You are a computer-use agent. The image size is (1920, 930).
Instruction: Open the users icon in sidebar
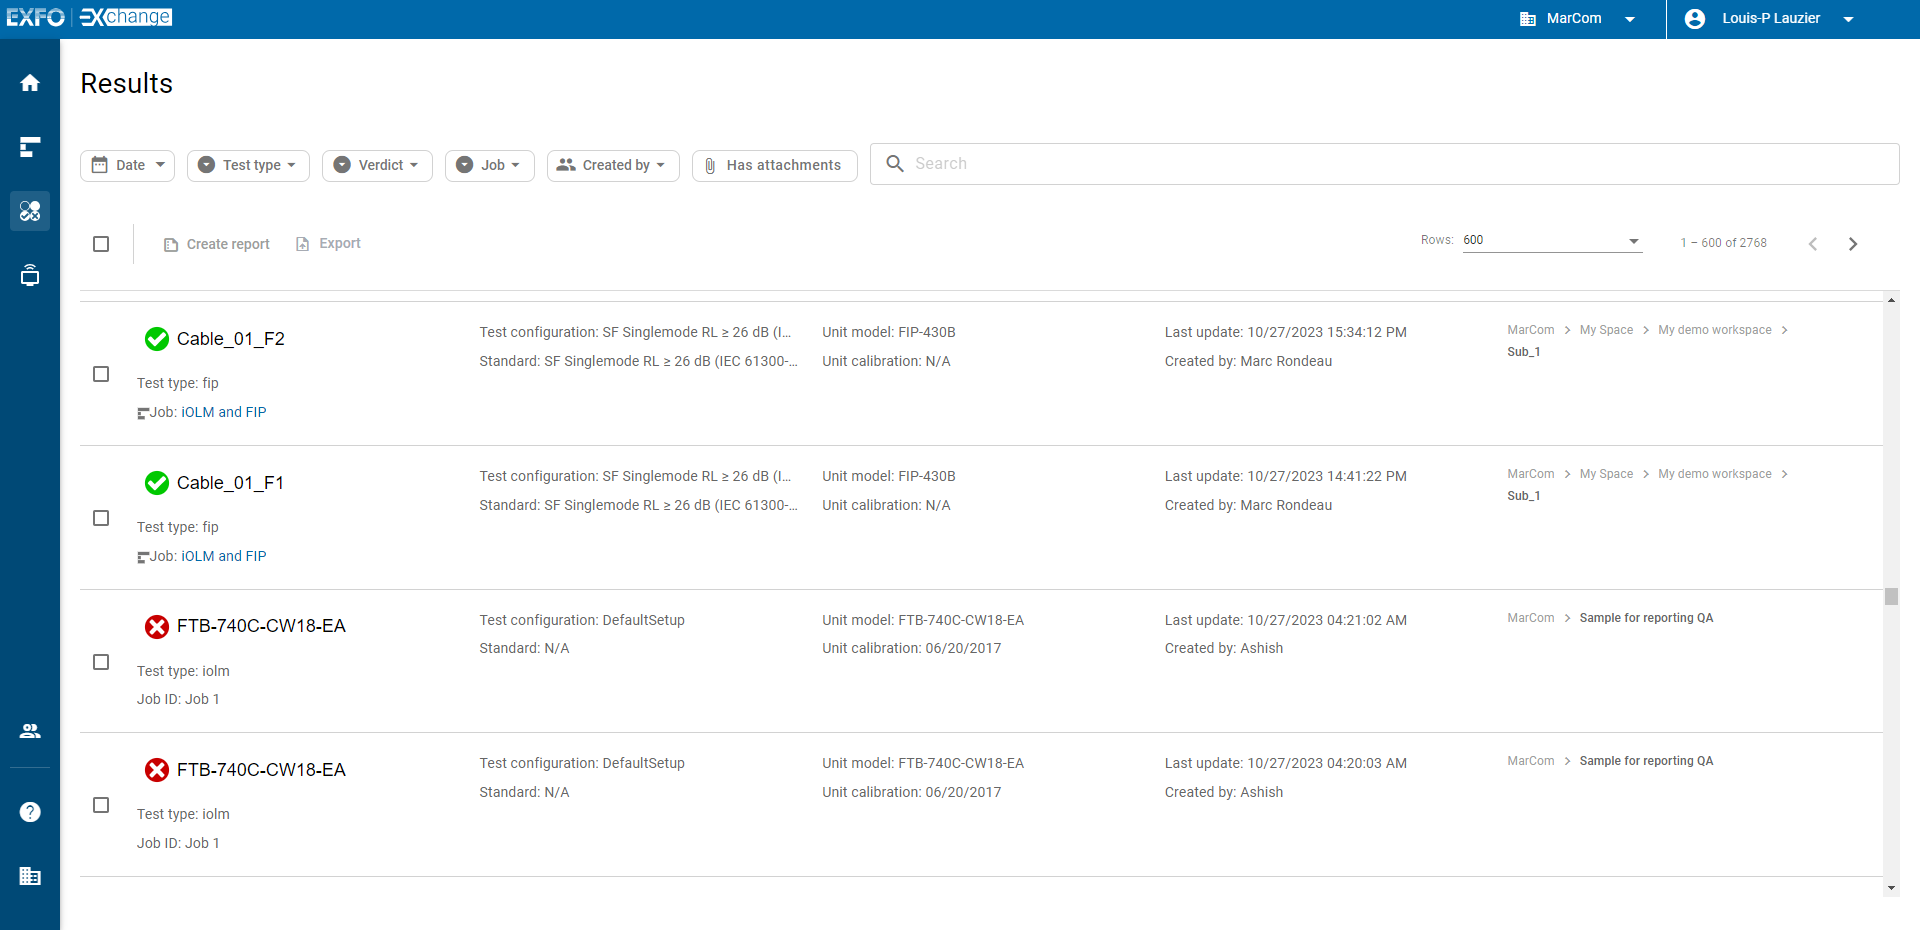[x=30, y=731]
